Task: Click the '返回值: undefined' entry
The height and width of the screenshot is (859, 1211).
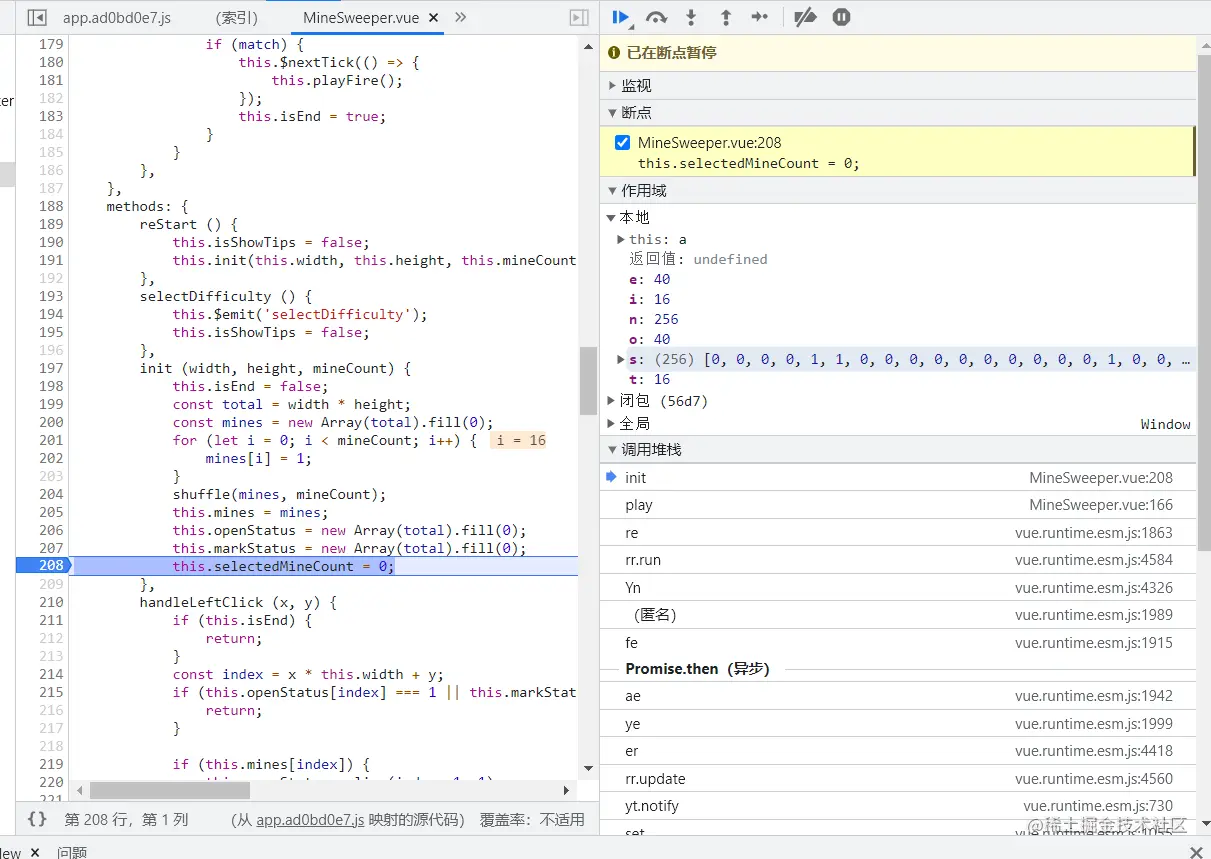Action: coord(698,259)
